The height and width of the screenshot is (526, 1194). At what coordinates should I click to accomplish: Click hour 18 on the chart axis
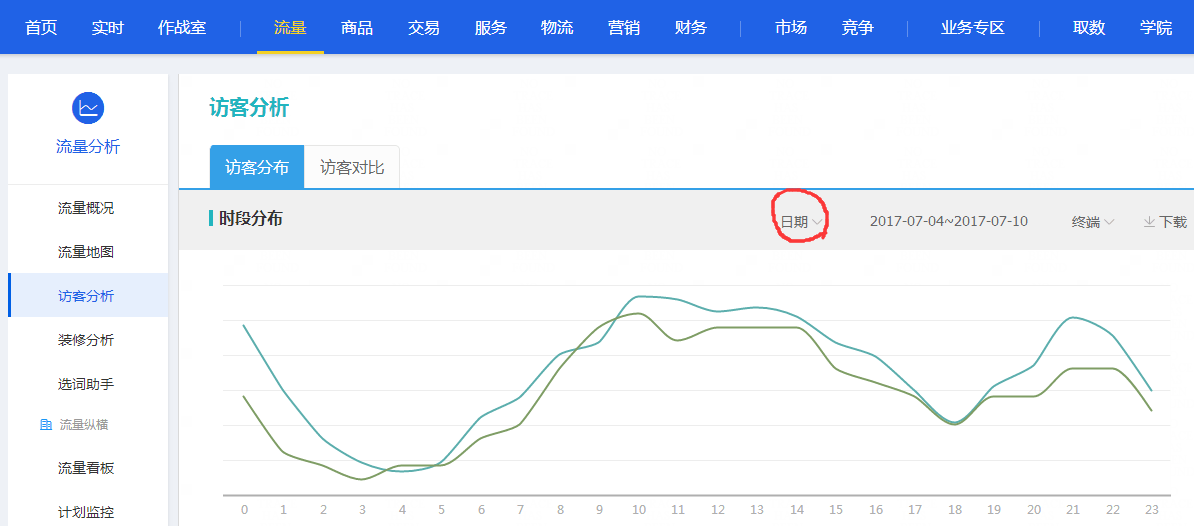pos(955,509)
